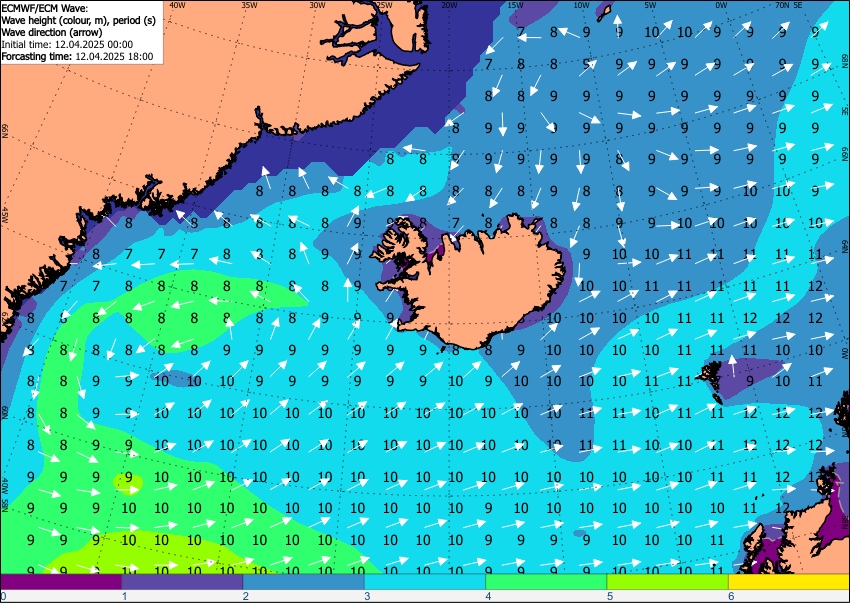Screen dimensions: 850x603
Task: Click legend scale number 4
Action: [488, 596]
